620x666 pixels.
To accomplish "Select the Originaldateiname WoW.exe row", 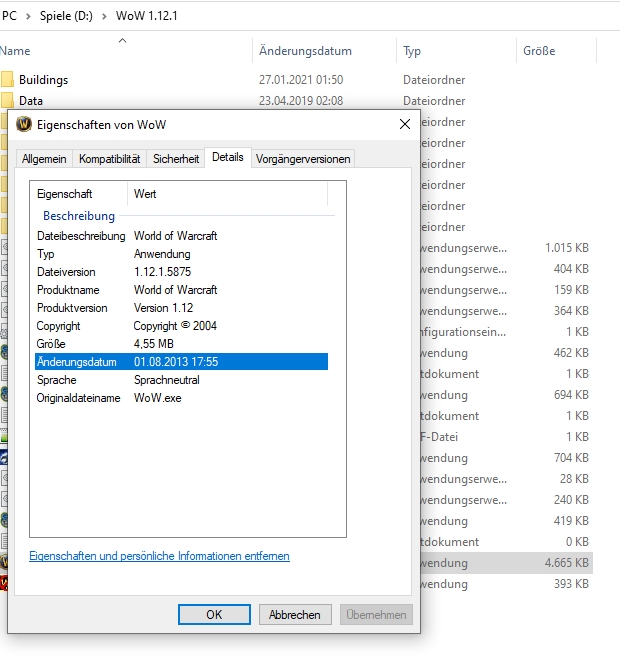I will 181,398.
